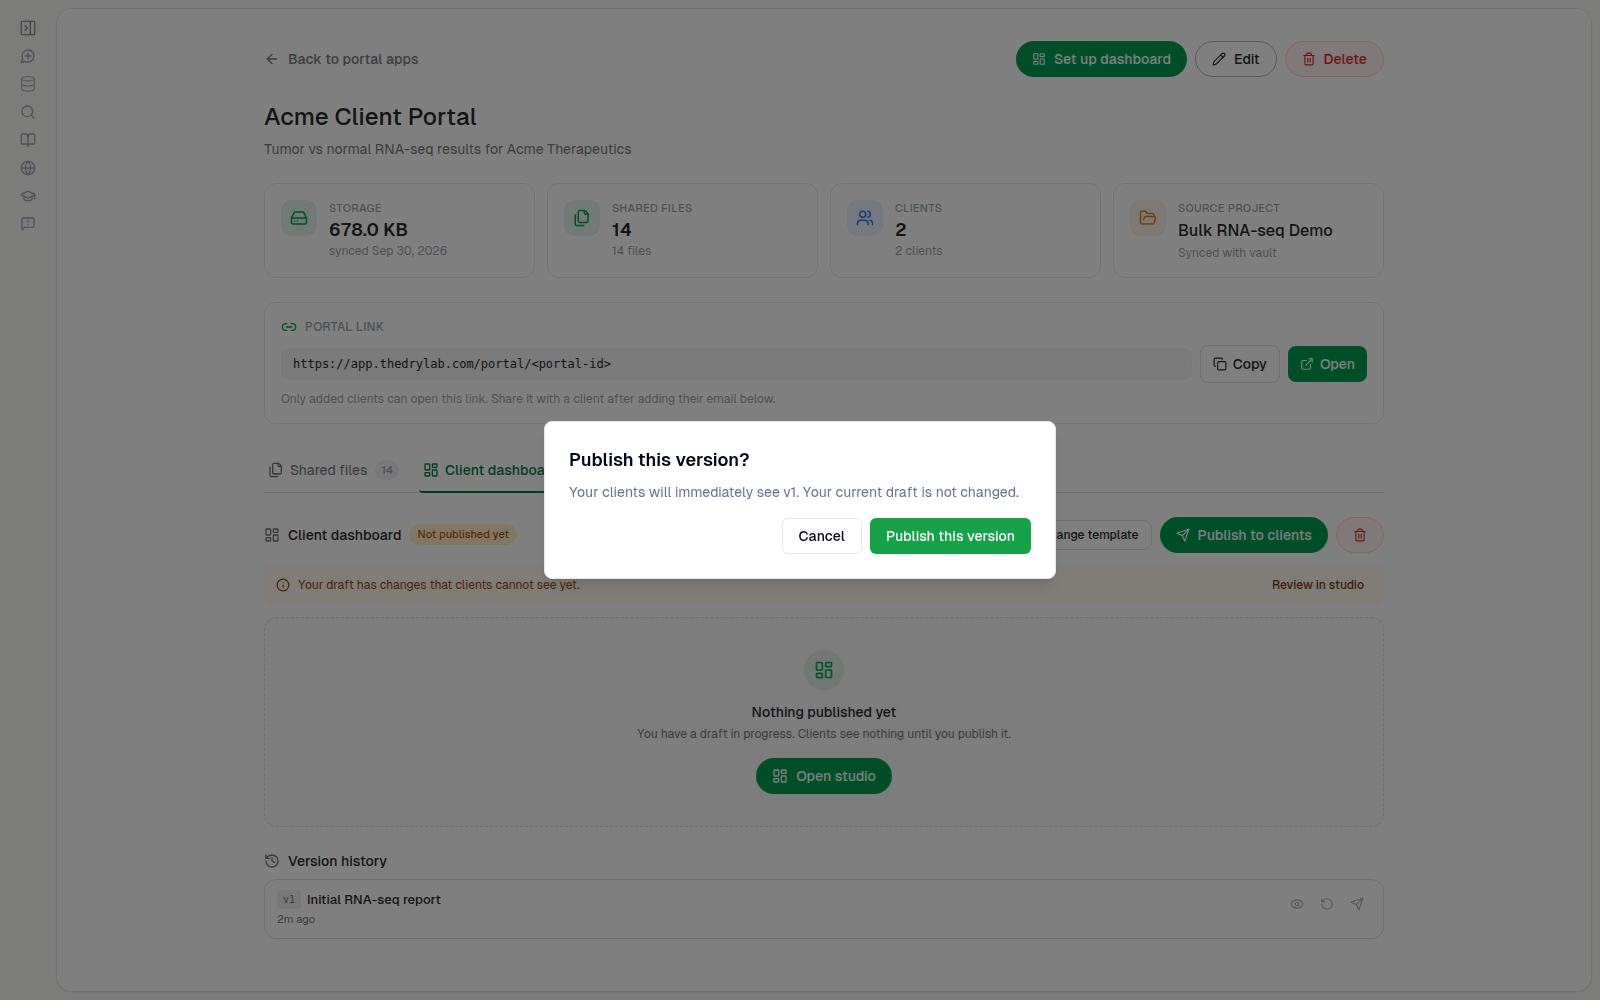Screen dimensions: 1600x1000
Task: Click the Acme Client Portal title
Action: pyautogui.click(x=370, y=117)
